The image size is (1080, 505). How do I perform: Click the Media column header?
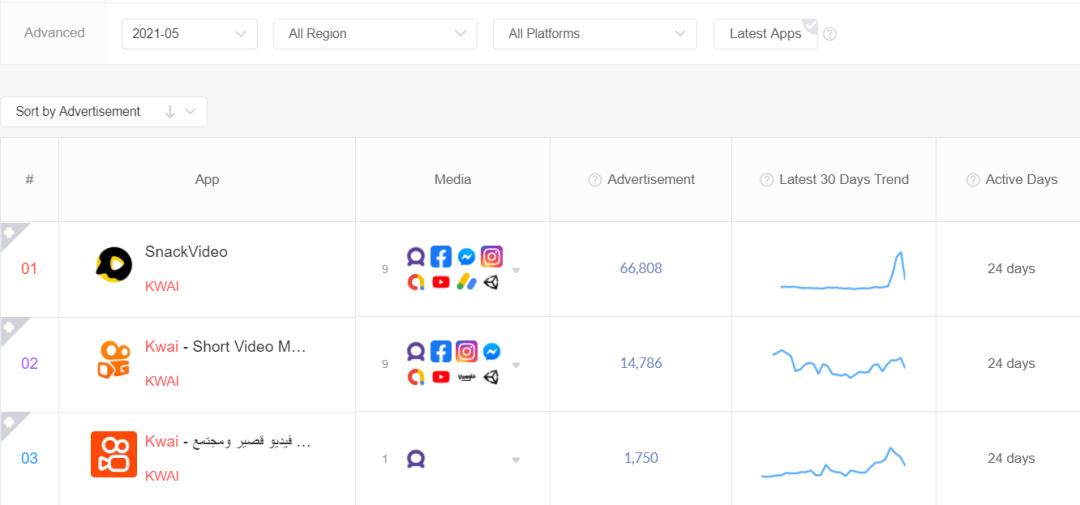453,180
